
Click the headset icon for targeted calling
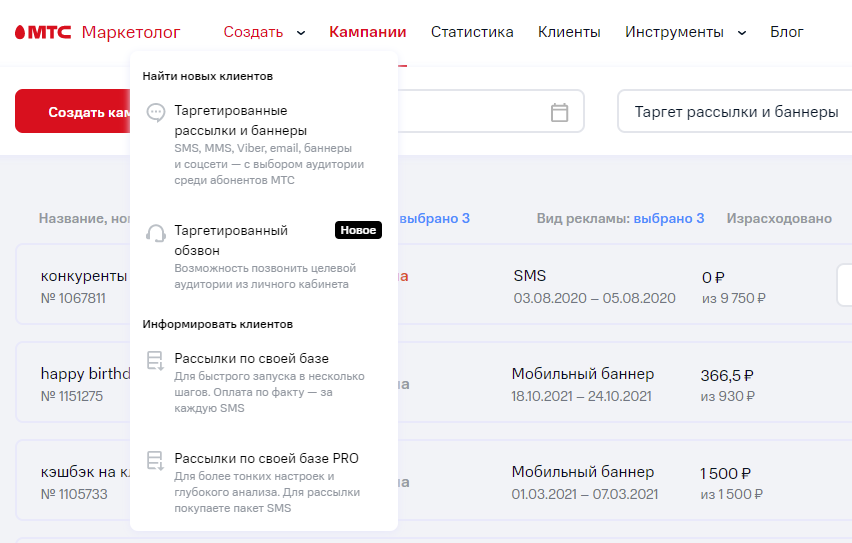point(156,233)
